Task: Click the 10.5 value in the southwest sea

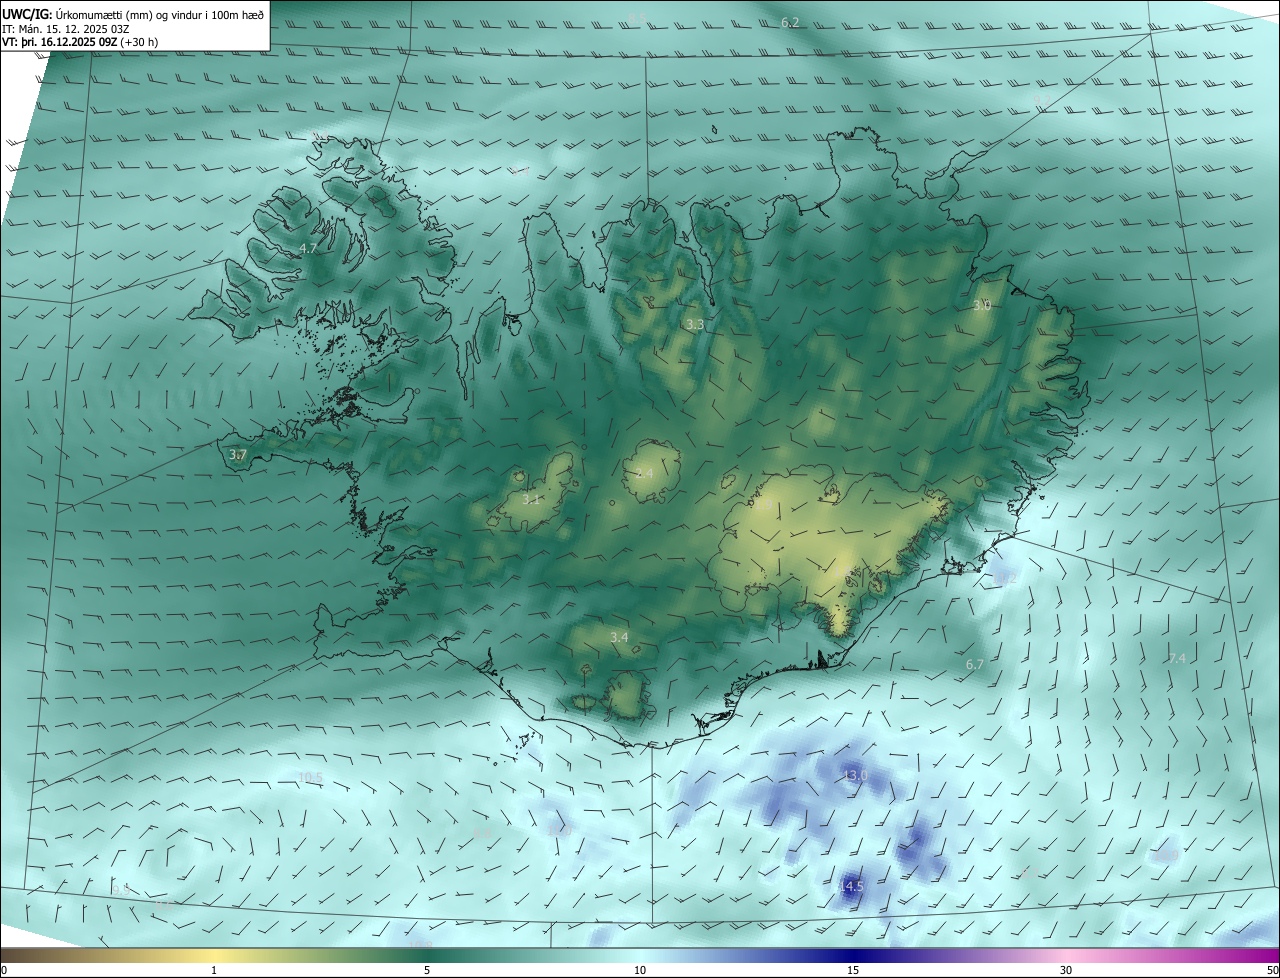Action: tap(311, 777)
